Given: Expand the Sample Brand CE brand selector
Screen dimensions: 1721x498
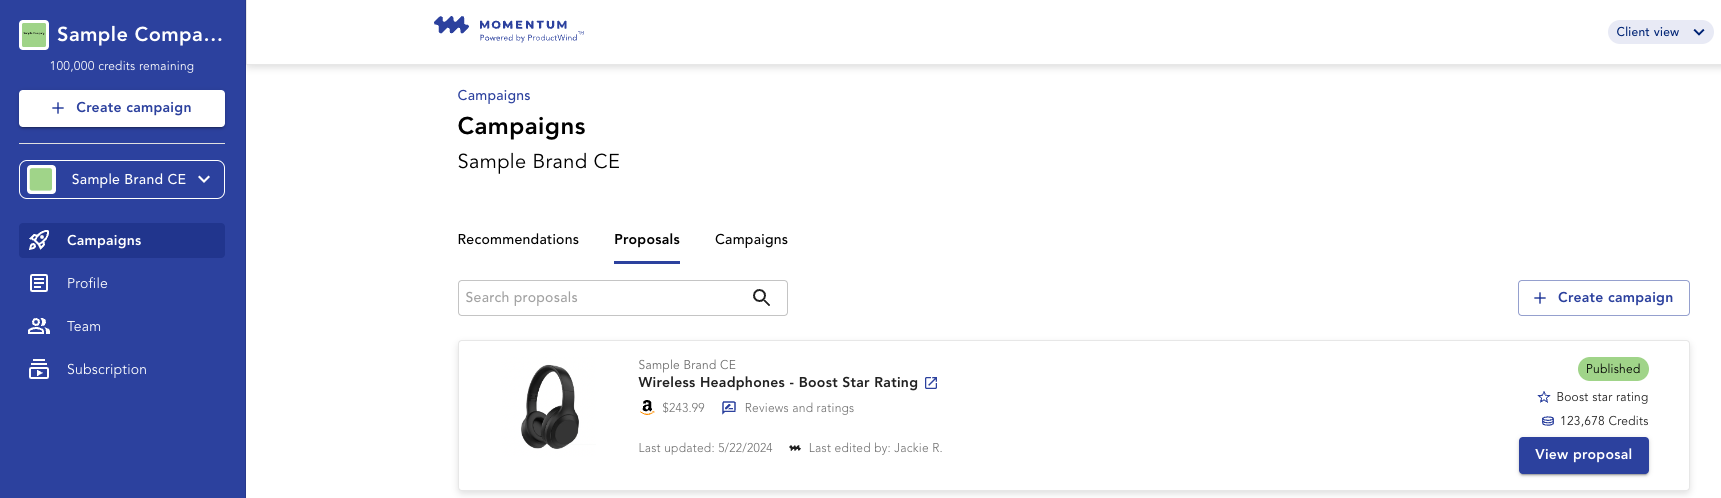Looking at the screenshot, I should (x=122, y=180).
